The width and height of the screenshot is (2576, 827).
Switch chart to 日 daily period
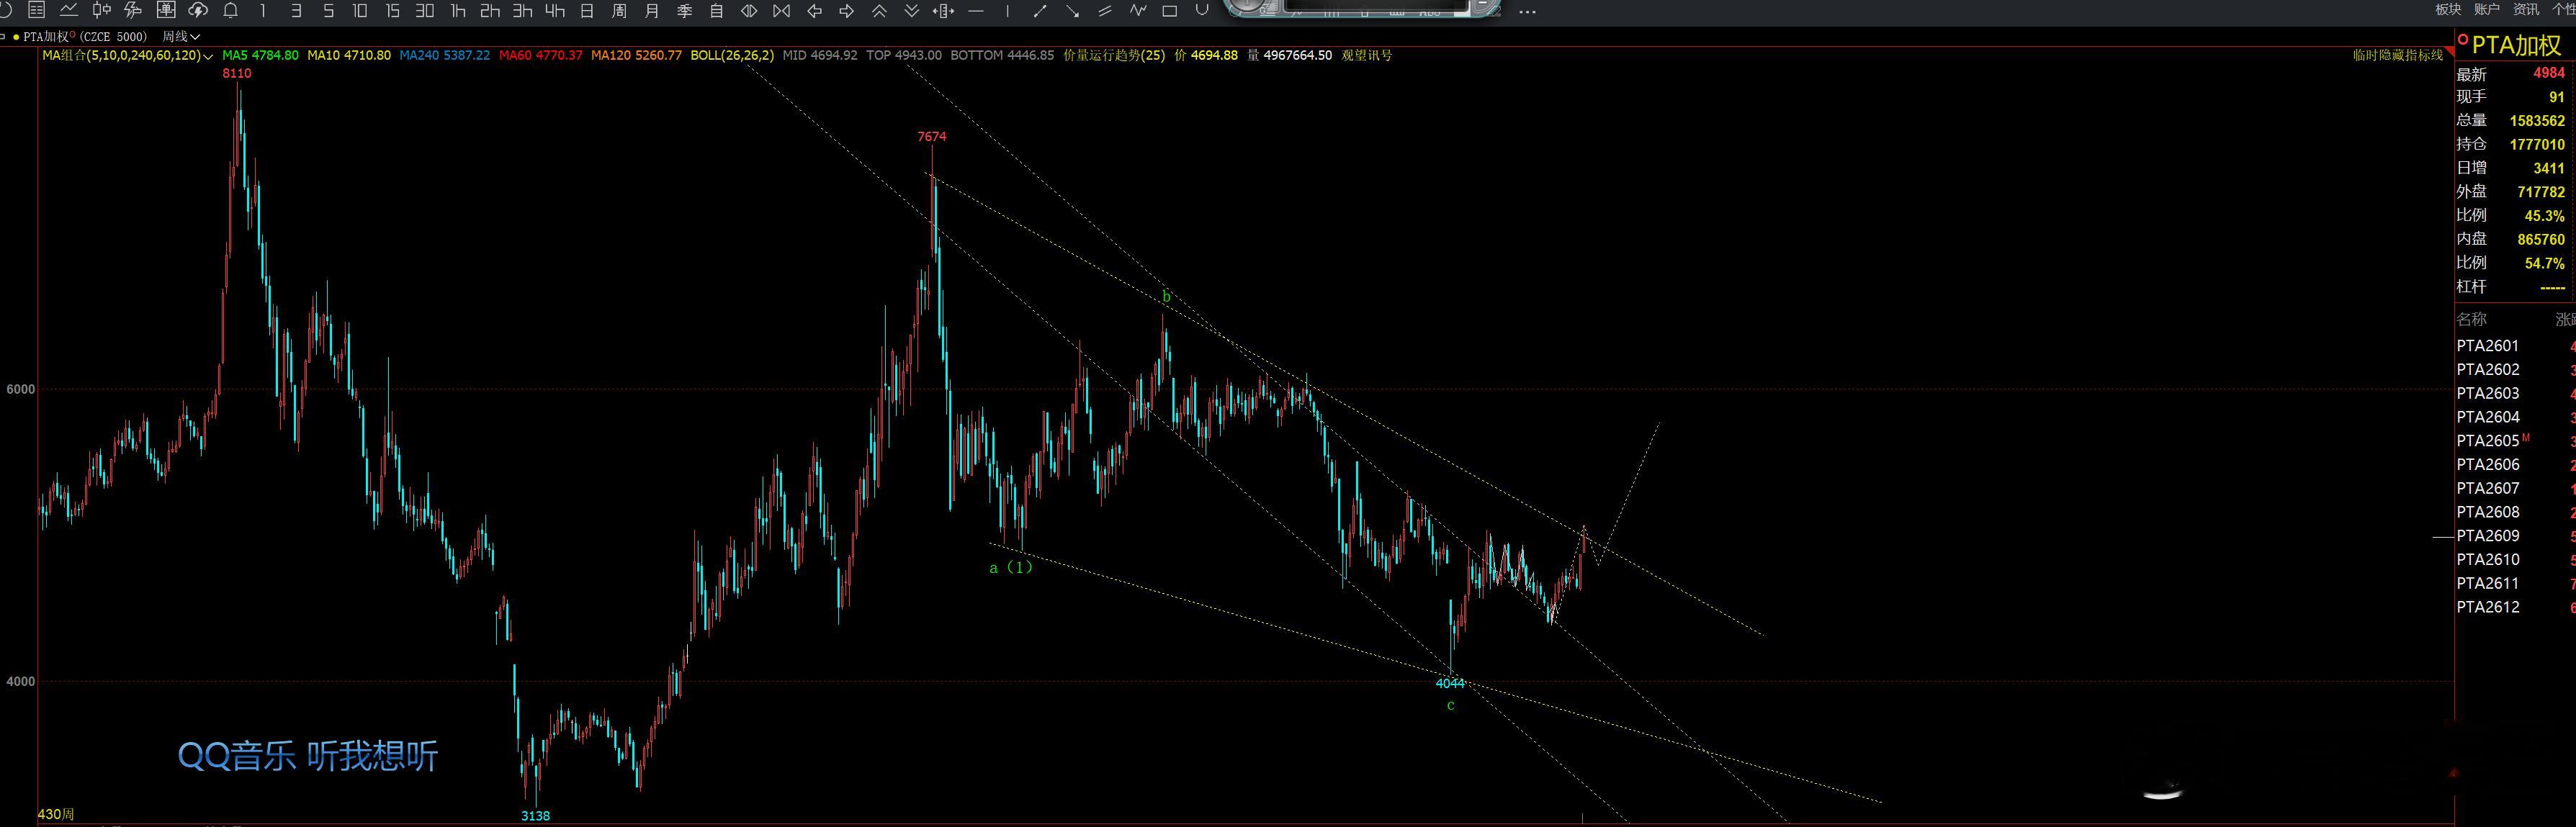[587, 11]
